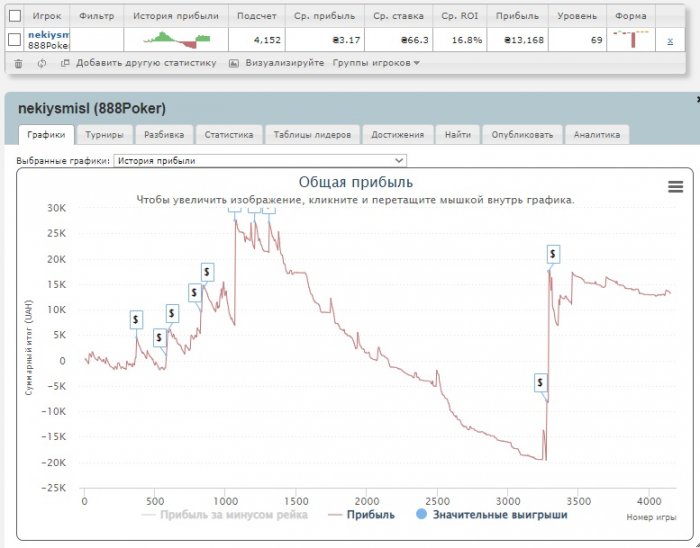Click the $ marker at 20K near game 3300
Image resolution: width=700 pixels, height=548 pixels.
[x=553, y=254]
